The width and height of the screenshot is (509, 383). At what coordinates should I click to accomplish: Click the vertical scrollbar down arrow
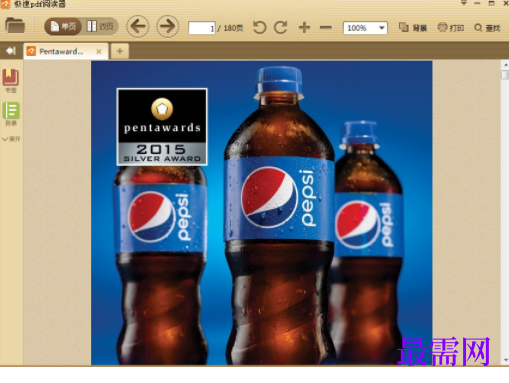(x=505, y=360)
